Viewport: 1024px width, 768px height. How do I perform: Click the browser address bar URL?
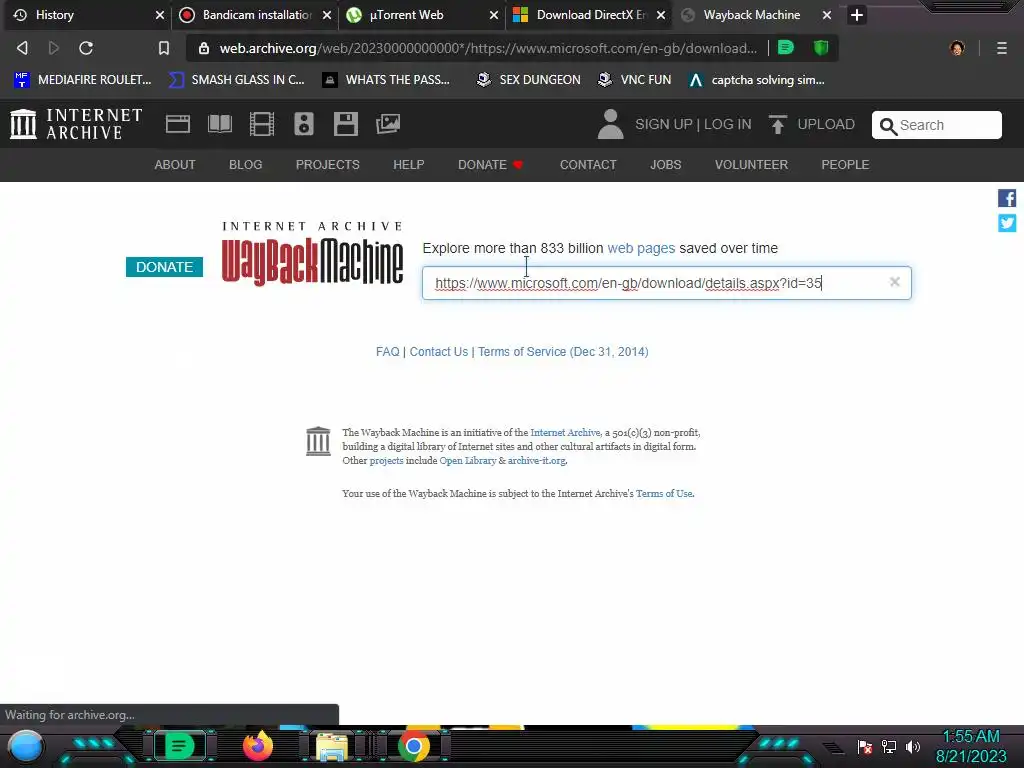point(488,48)
